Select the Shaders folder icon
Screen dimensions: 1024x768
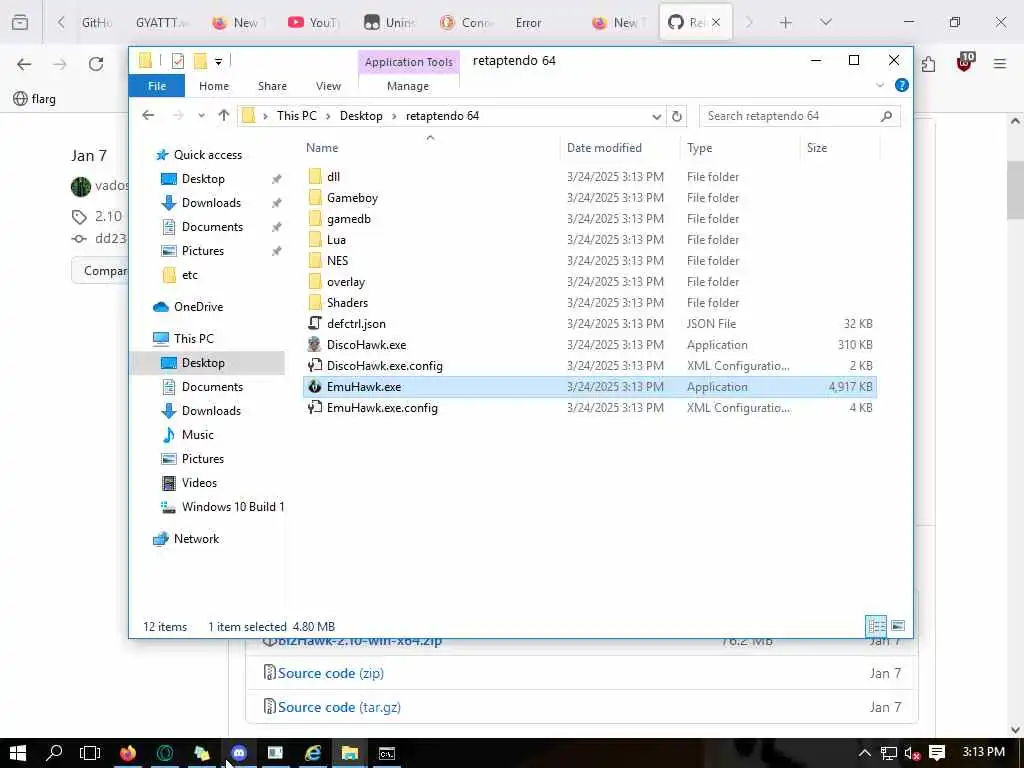[x=315, y=302]
